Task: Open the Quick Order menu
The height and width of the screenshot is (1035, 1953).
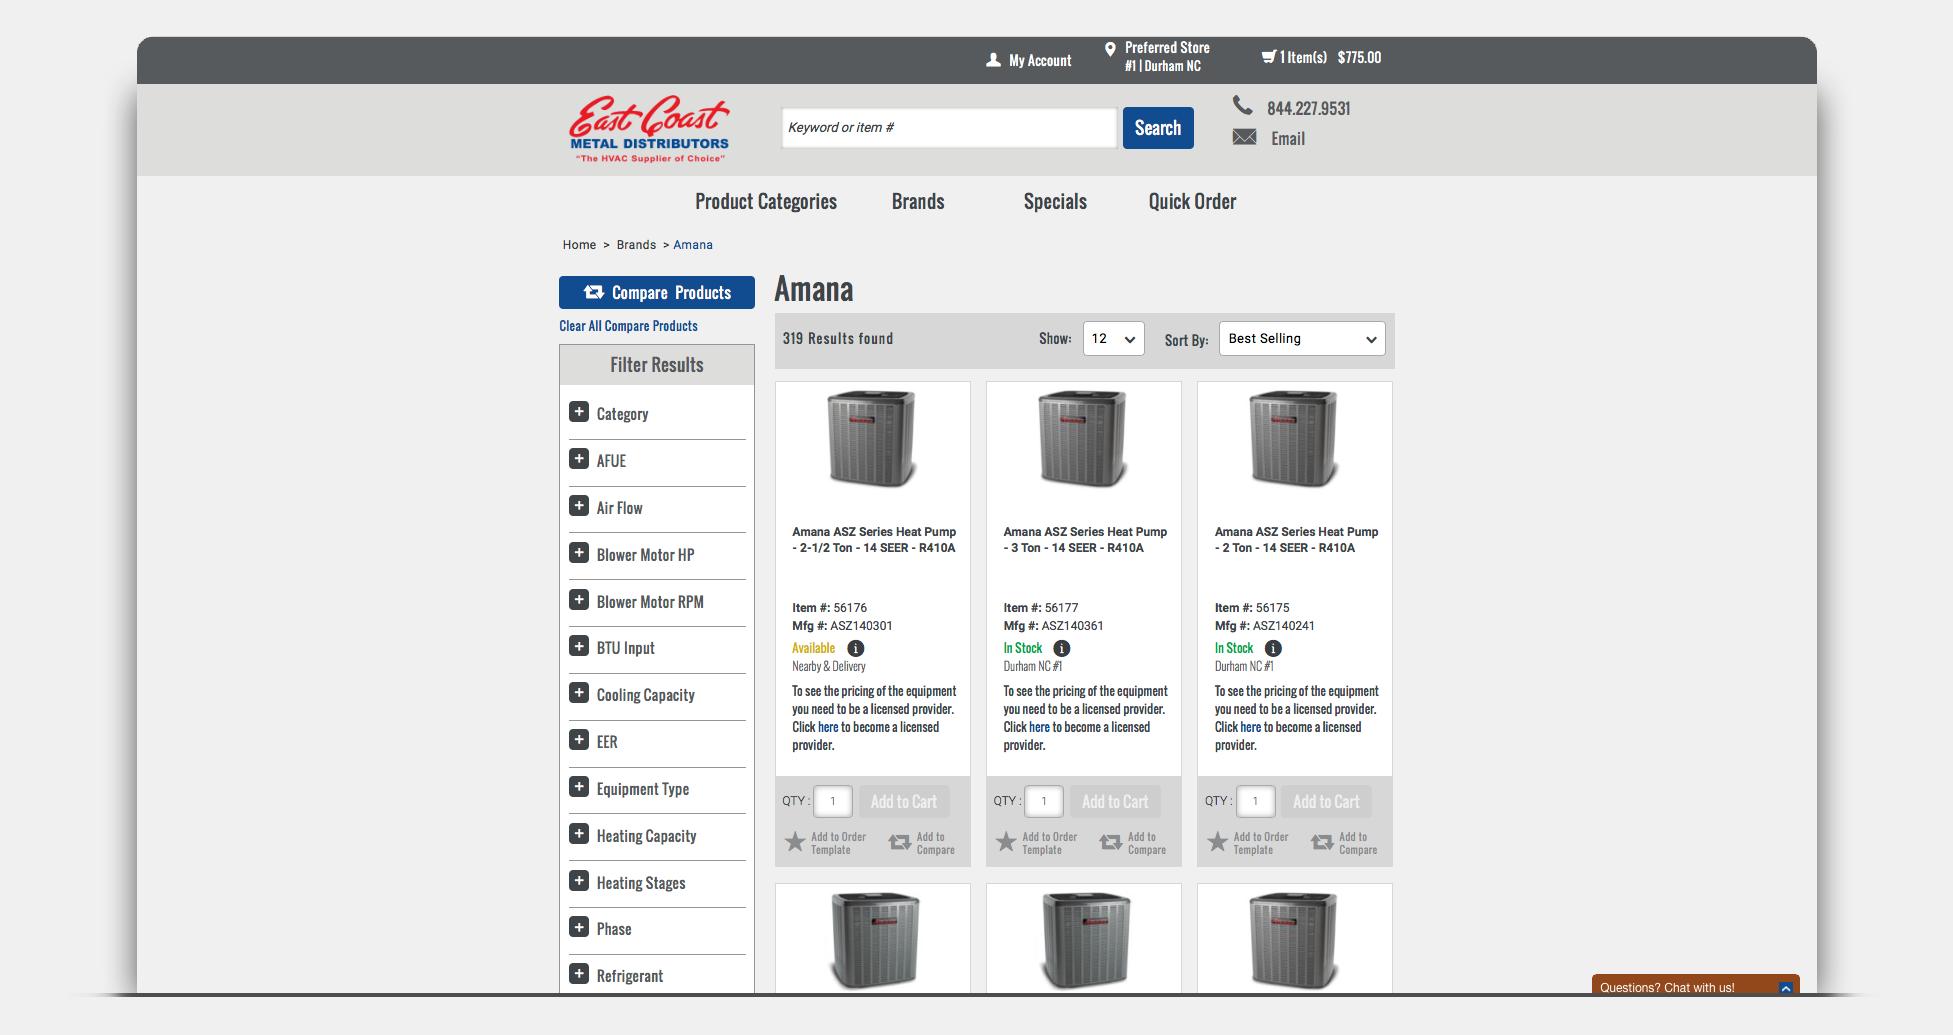Action: (1192, 202)
